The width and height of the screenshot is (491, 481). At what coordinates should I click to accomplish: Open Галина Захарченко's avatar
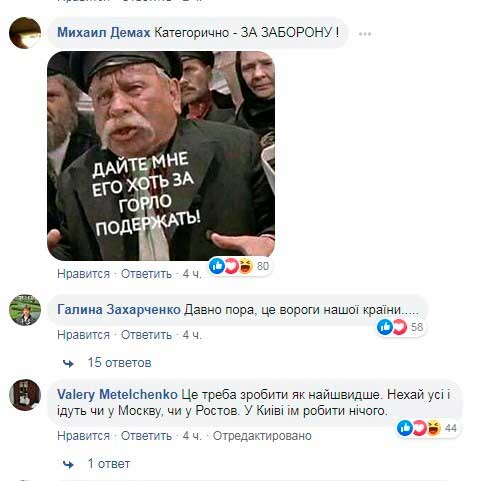pyautogui.click(x=25, y=310)
